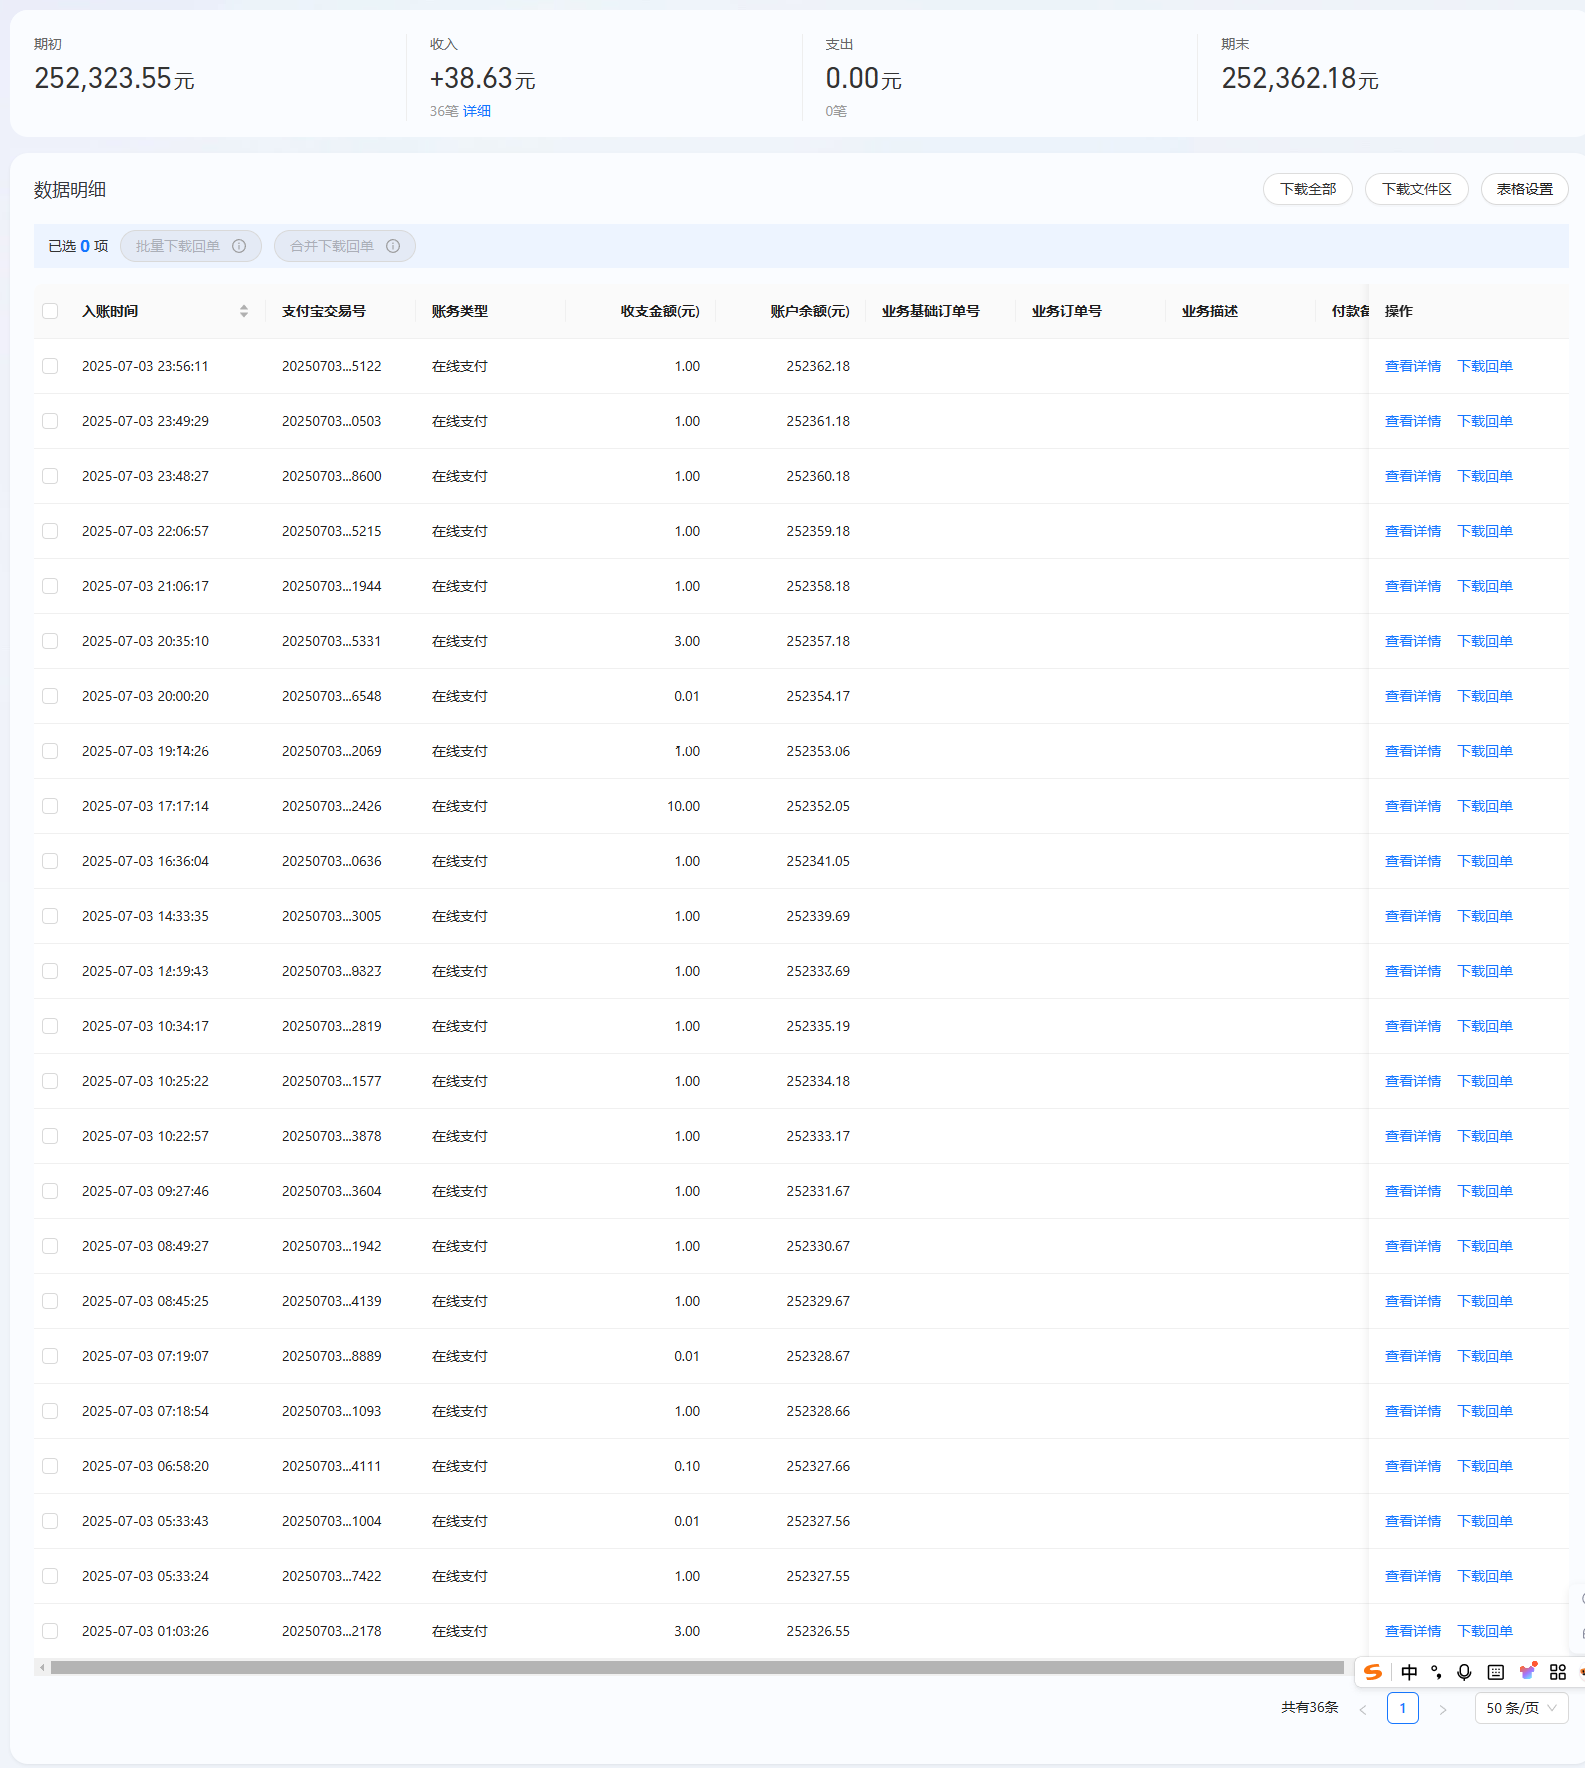Screen dimensions: 1585x1768
Task: Go to previous page arrow
Action: click(x=1363, y=1709)
